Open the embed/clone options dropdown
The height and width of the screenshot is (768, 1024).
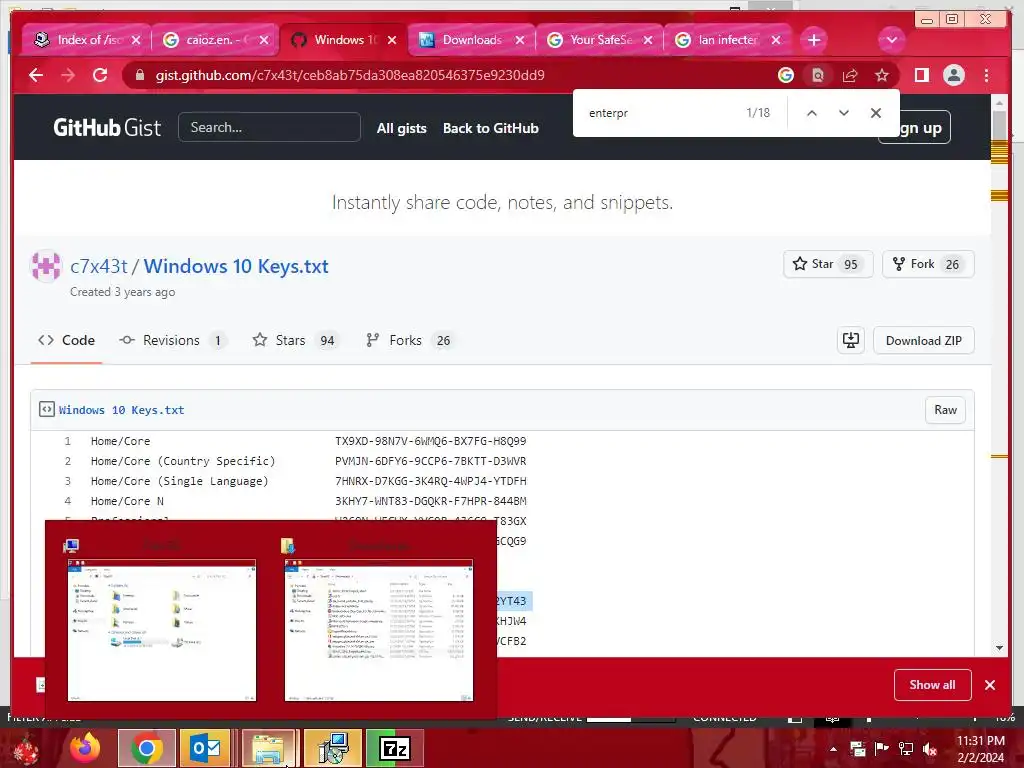point(851,340)
